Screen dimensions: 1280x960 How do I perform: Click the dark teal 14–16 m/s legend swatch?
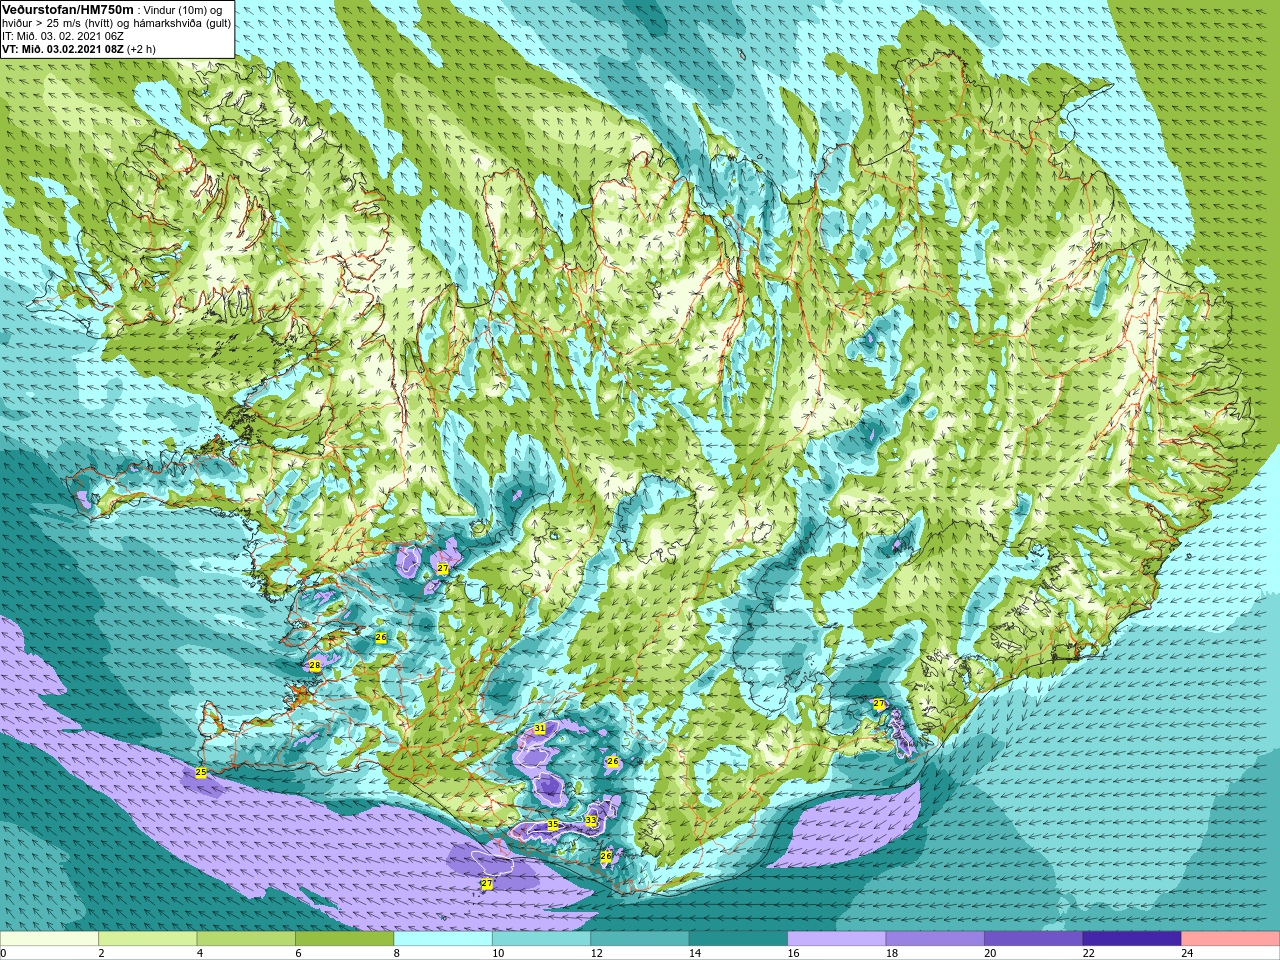click(x=738, y=939)
